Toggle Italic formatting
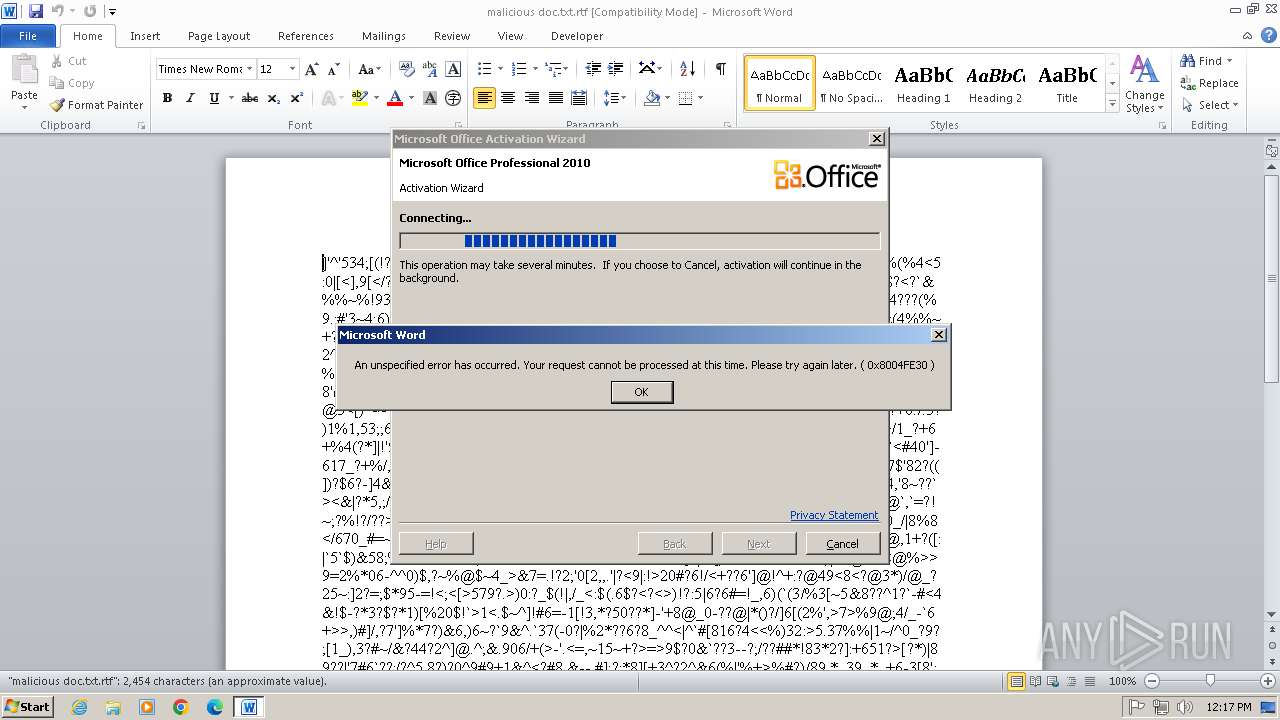Viewport: 1280px width, 720px height. [x=190, y=98]
